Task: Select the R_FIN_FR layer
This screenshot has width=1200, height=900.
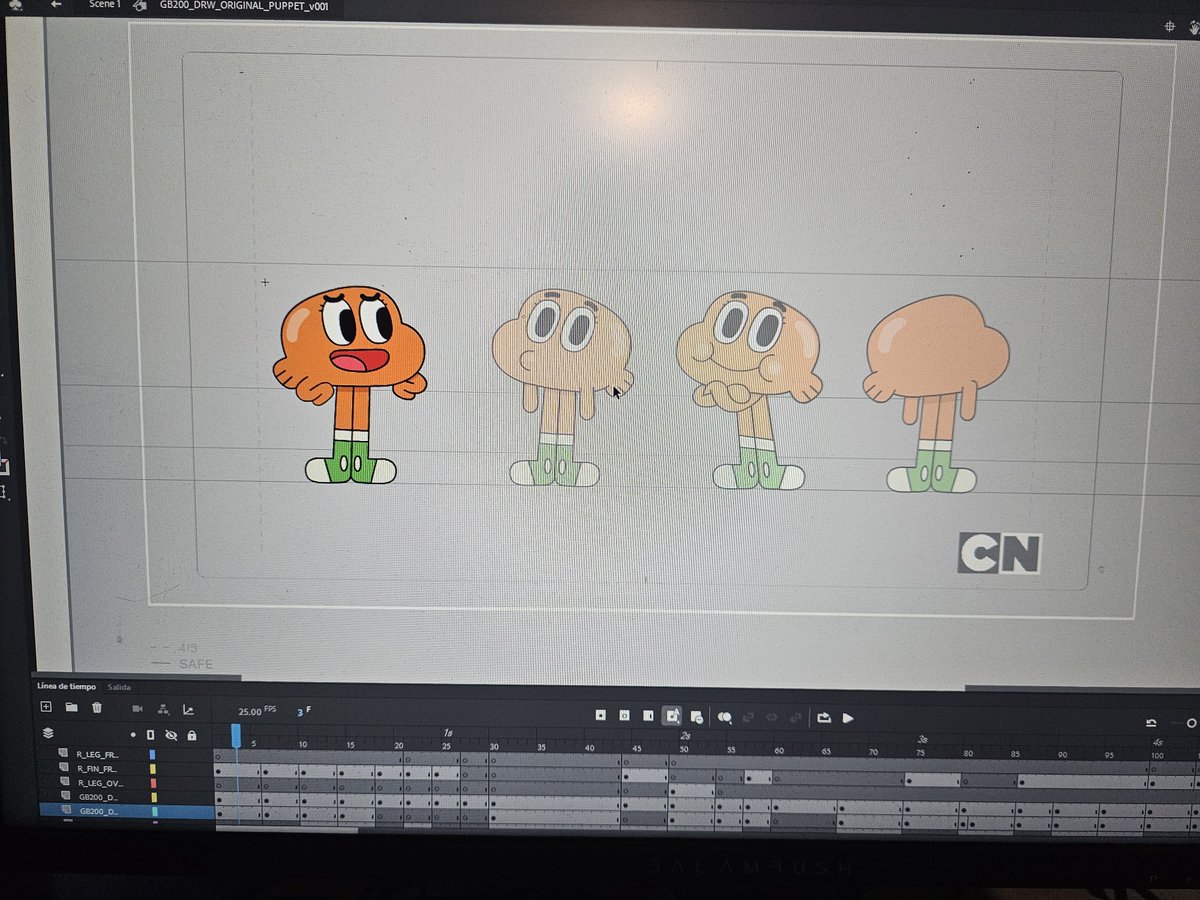Action: point(96,769)
